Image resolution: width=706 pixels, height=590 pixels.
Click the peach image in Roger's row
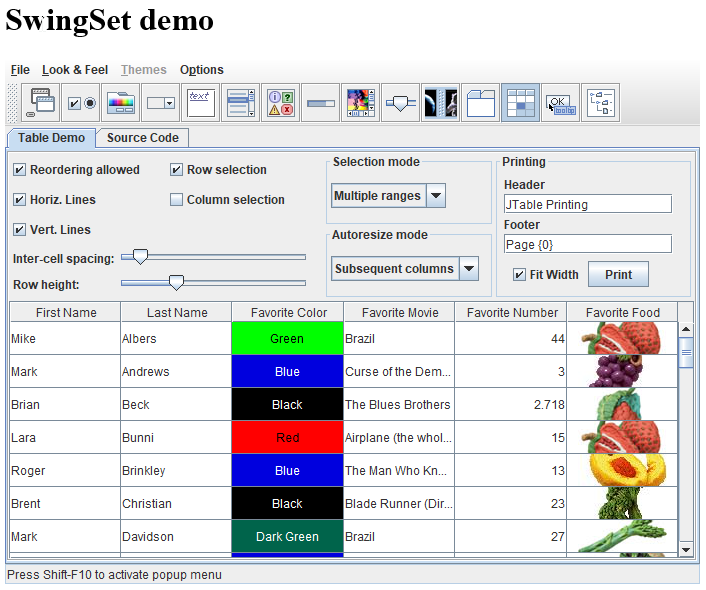(x=629, y=470)
